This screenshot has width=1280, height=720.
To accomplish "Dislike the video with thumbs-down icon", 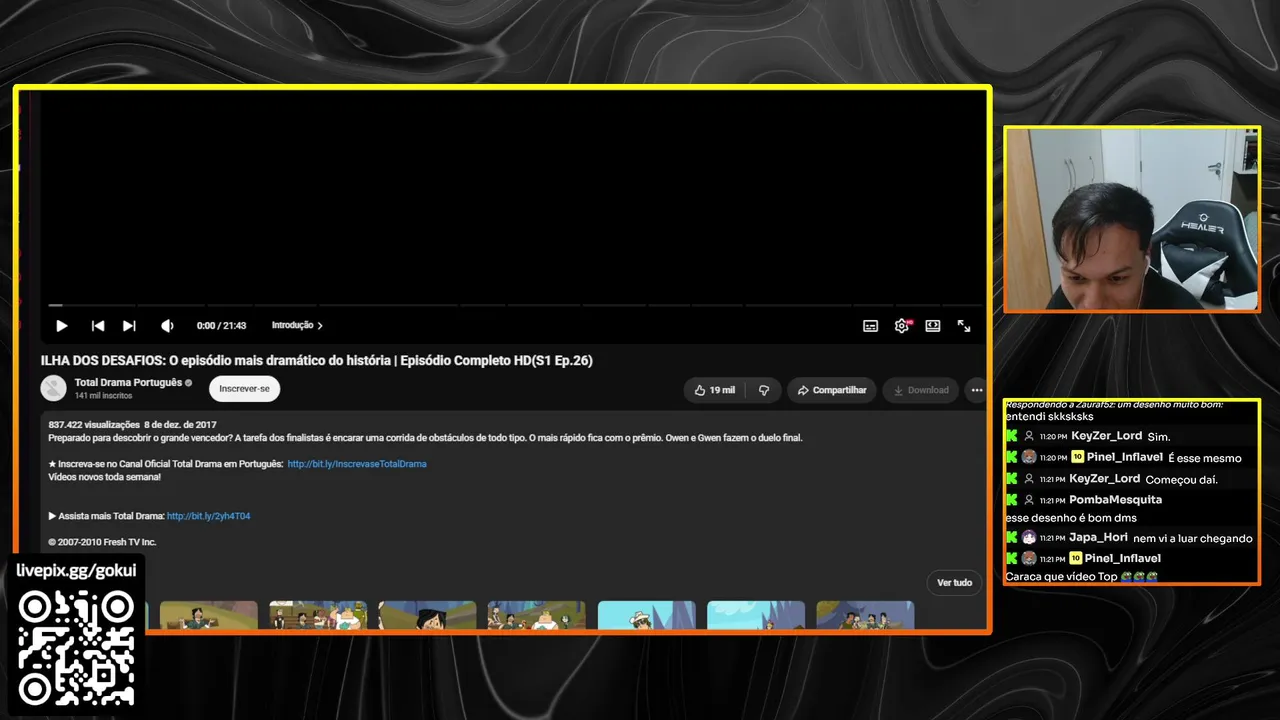I will tap(764, 390).
